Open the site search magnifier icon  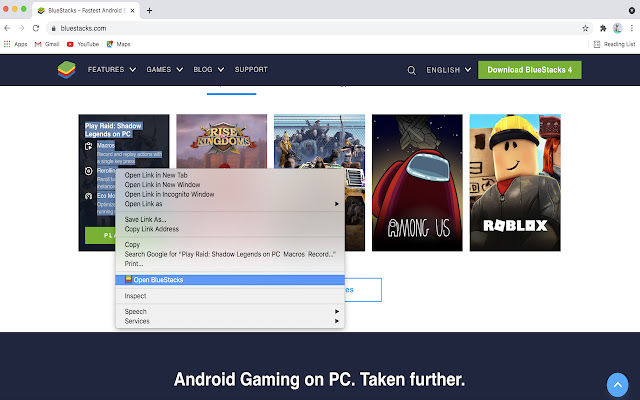tap(411, 70)
